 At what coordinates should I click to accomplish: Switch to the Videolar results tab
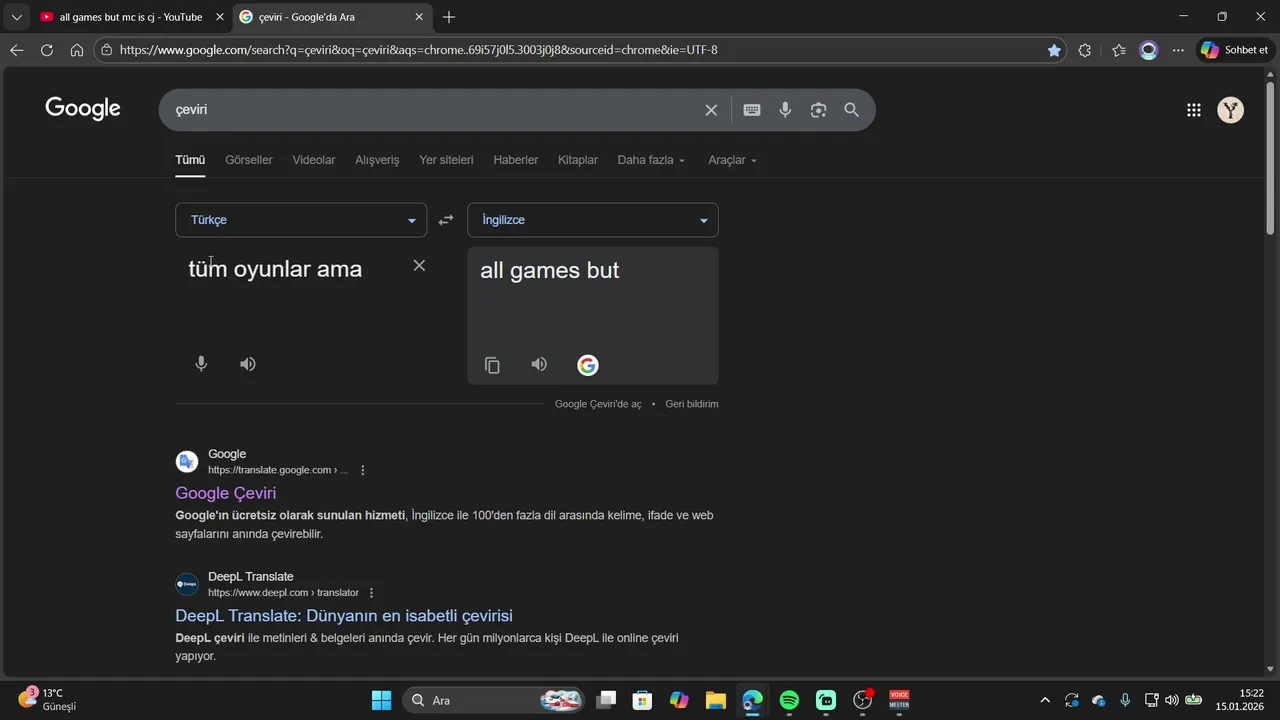pyautogui.click(x=314, y=160)
